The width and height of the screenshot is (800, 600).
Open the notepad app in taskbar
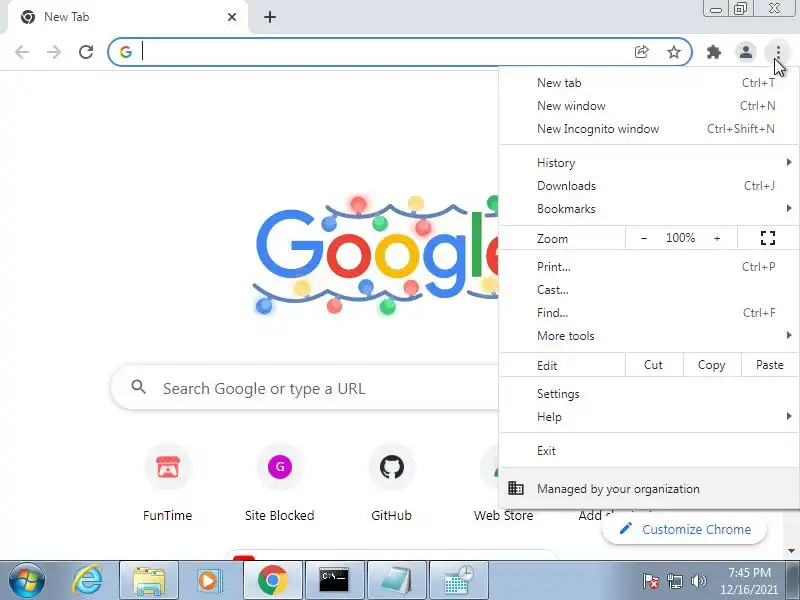click(x=396, y=581)
